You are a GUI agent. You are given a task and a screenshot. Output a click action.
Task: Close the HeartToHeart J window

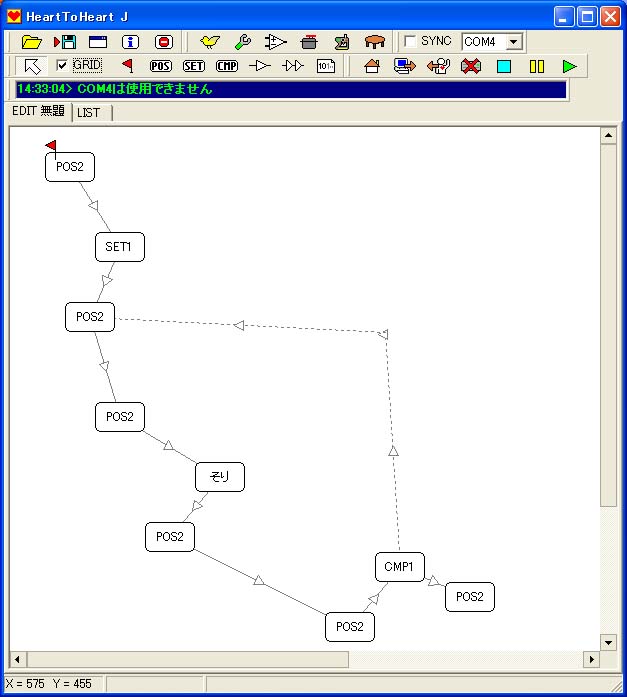click(611, 17)
